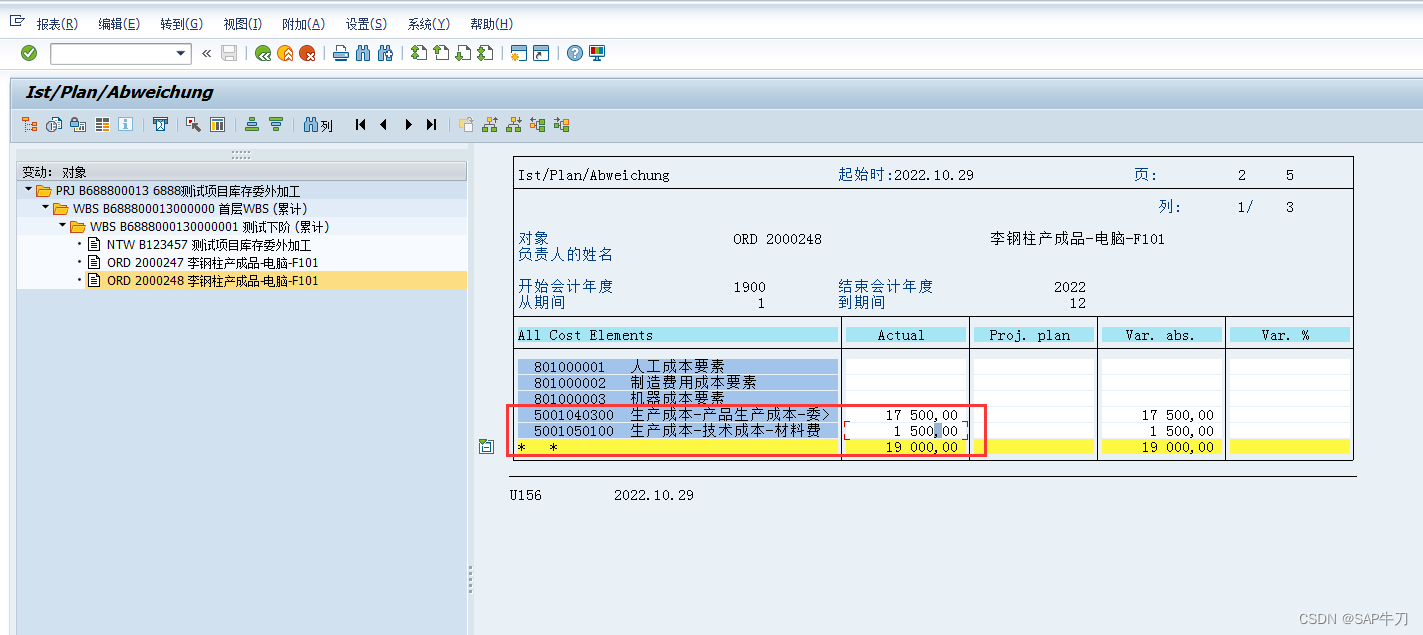Jump to last column arrow
This screenshot has width=1423, height=635.
pyautogui.click(x=432, y=125)
